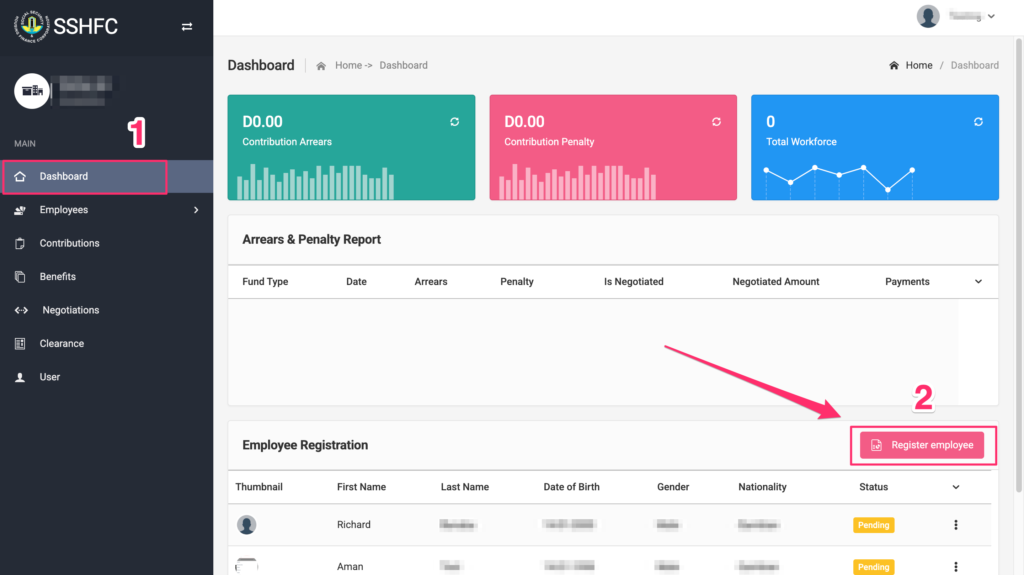Image resolution: width=1024 pixels, height=575 pixels.
Task: Expand the Arrears report column chevron
Action: tap(978, 282)
